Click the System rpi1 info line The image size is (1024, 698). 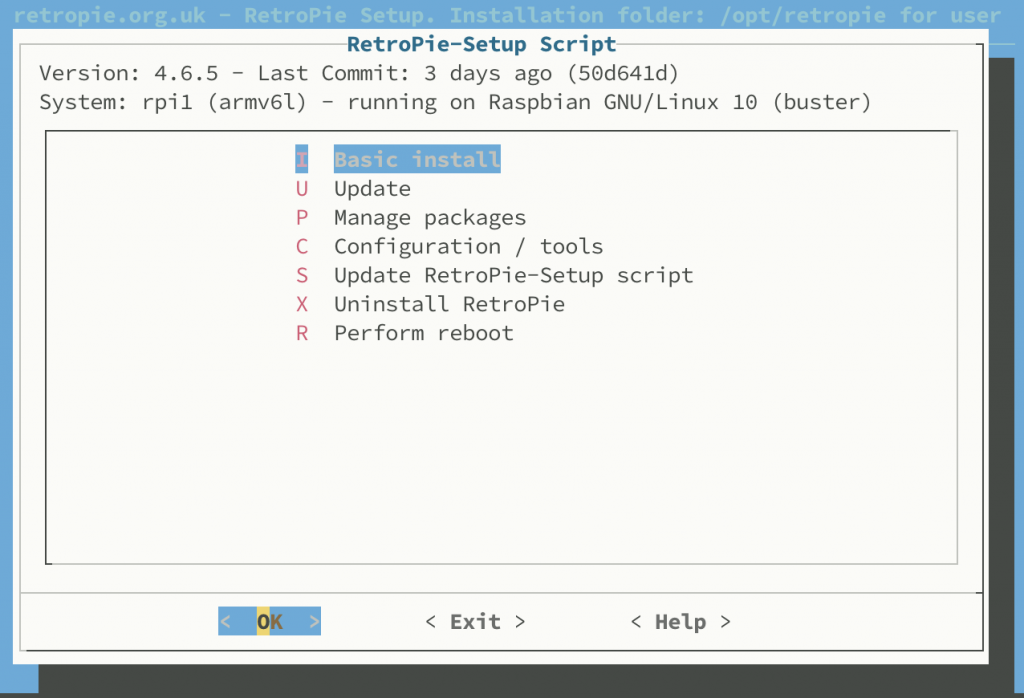[x=455, y=102]
